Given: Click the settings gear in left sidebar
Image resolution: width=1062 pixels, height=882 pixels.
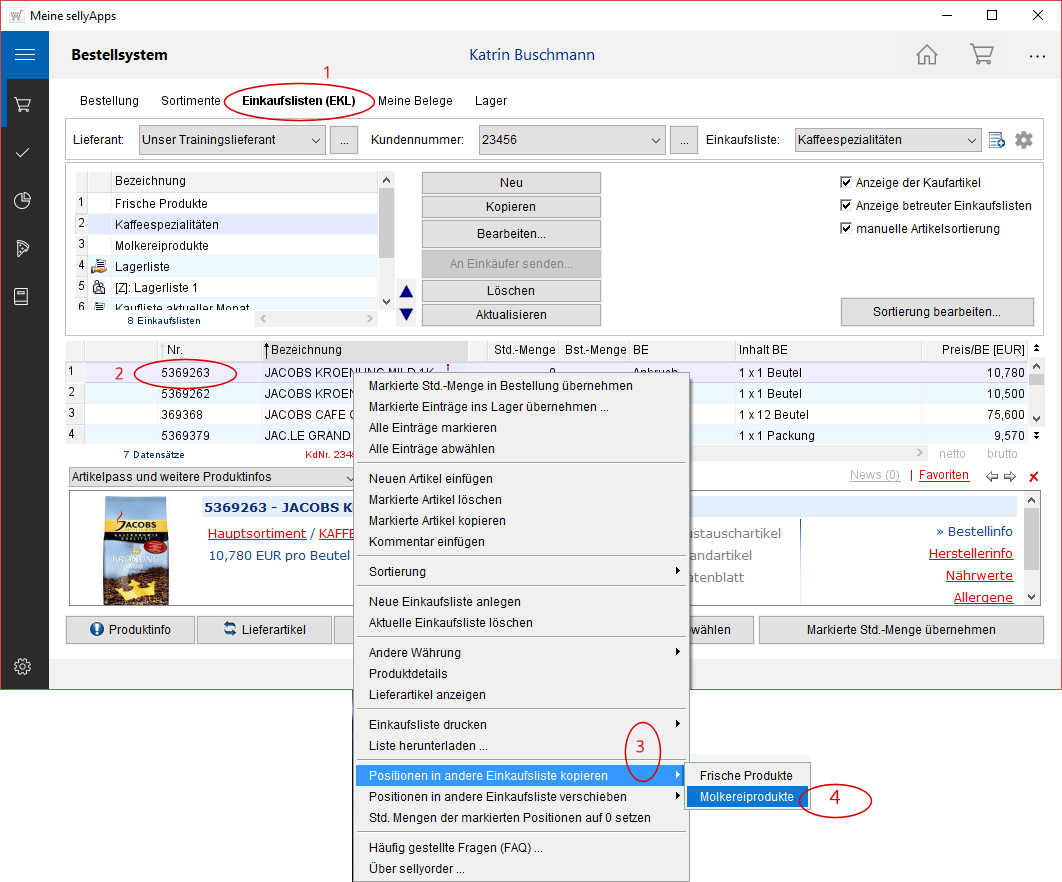Looking at the screenshot, I should coord(23,666).
